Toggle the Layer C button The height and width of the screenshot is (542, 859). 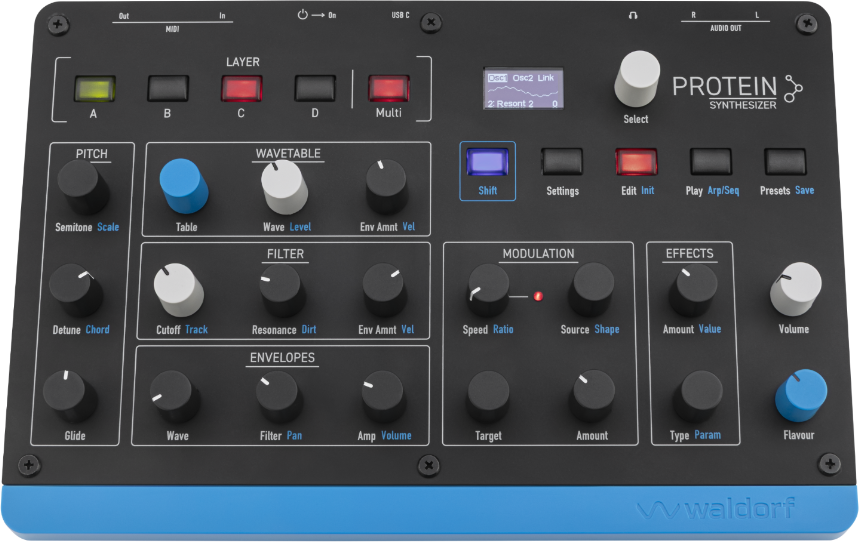point(241,88)
